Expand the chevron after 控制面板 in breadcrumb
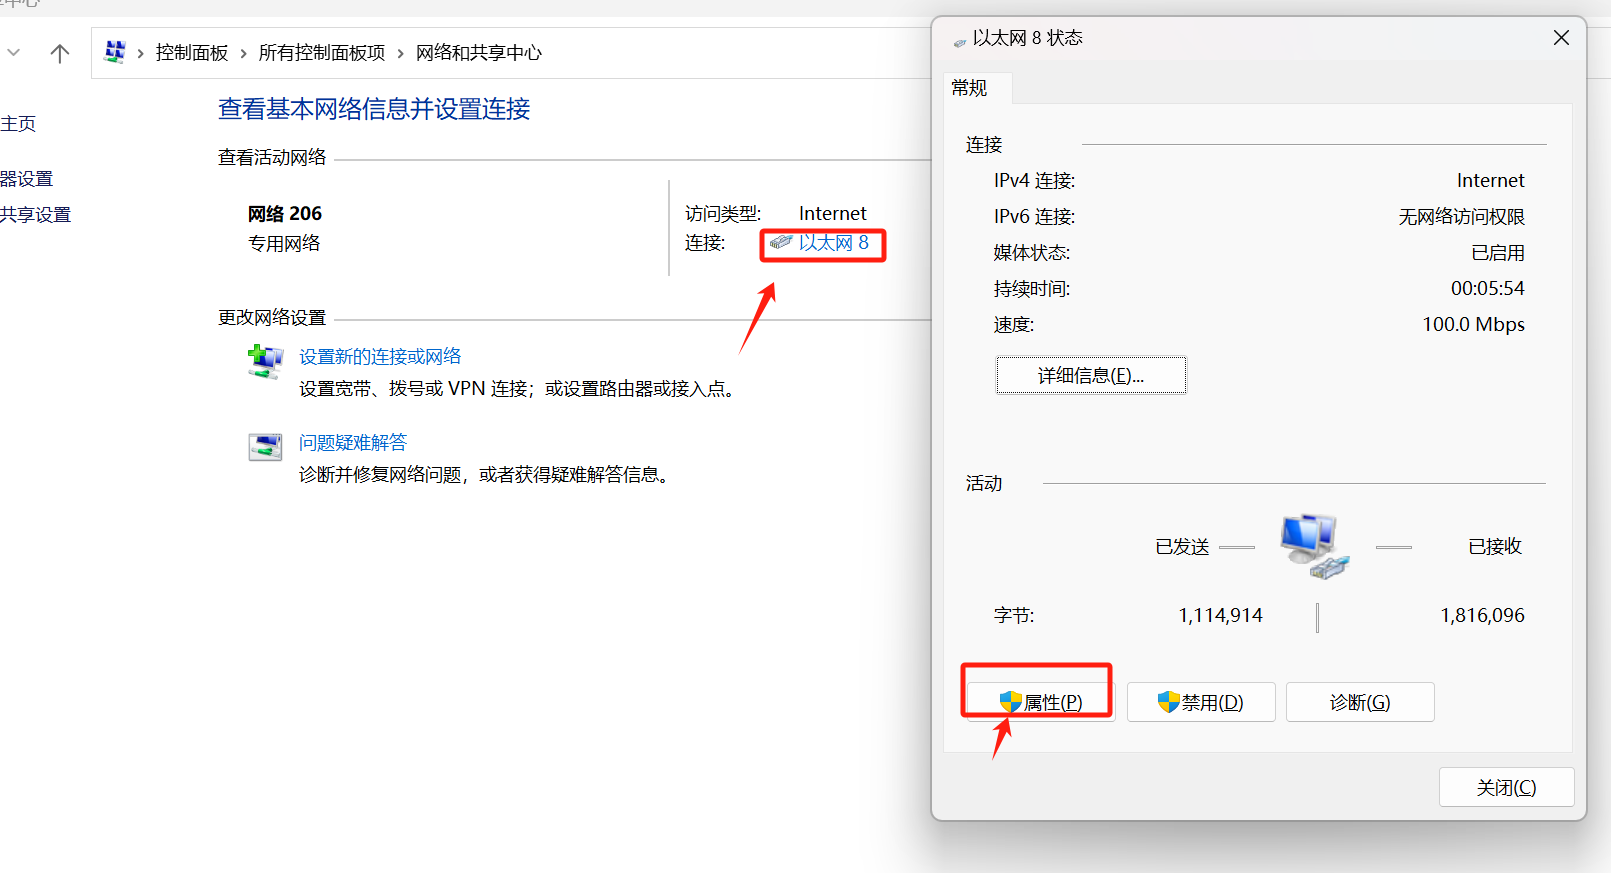 (243, 54)
